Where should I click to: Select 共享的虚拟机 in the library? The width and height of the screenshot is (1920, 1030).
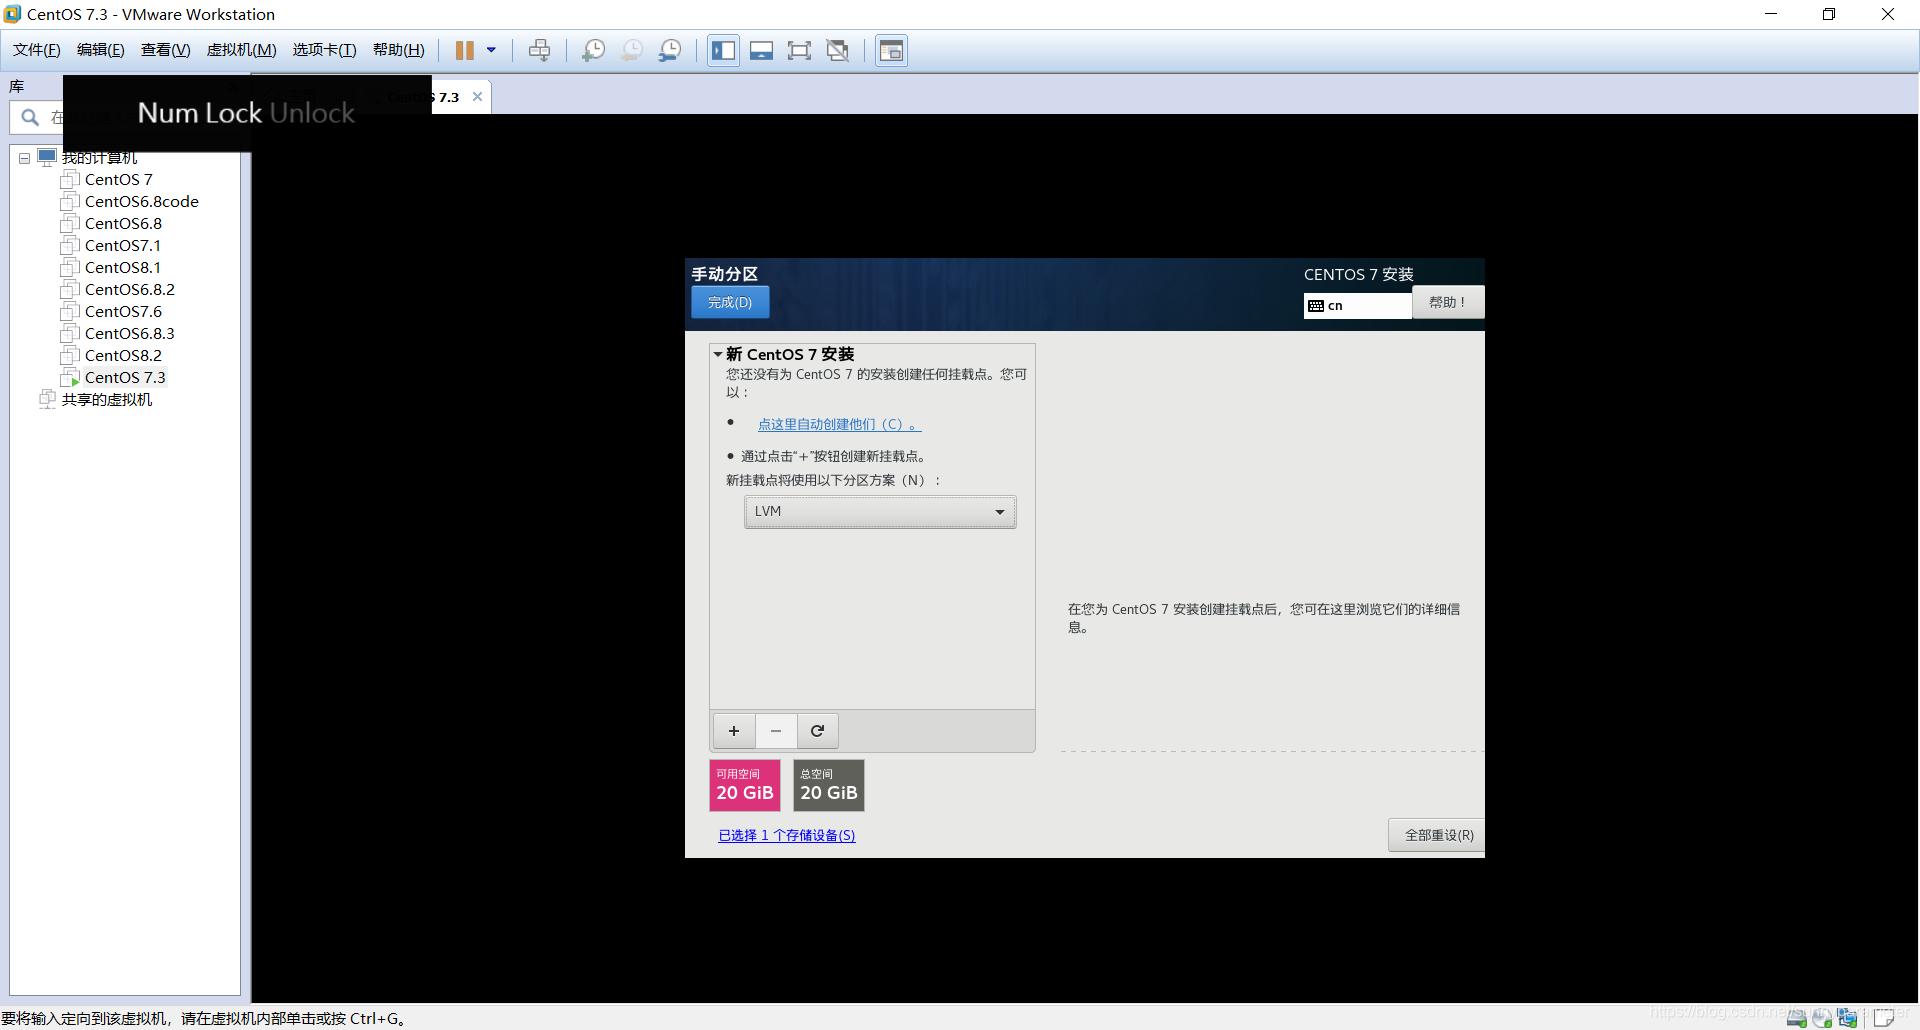pos(107,400)
